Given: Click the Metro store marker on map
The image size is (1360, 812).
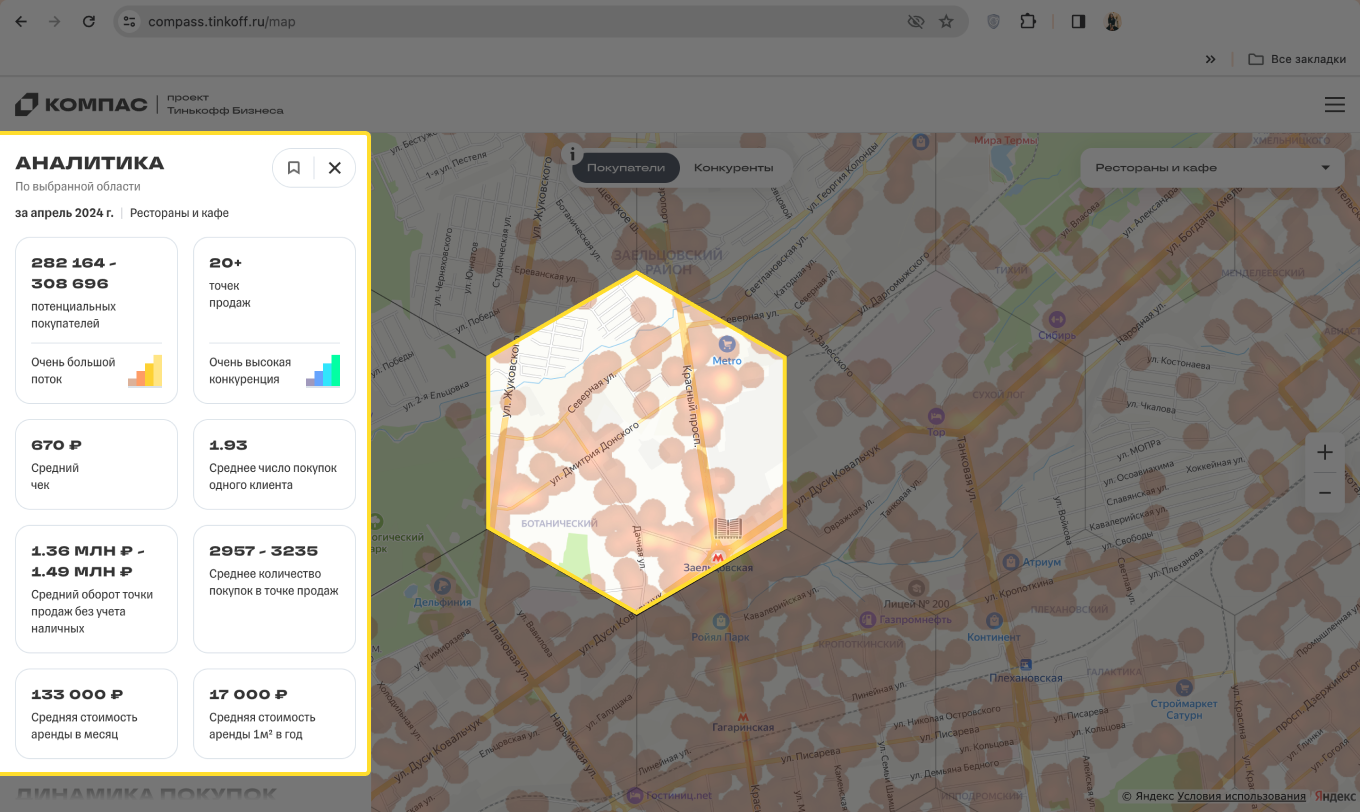Looking at the screenshot, I should tap(726, 344).
